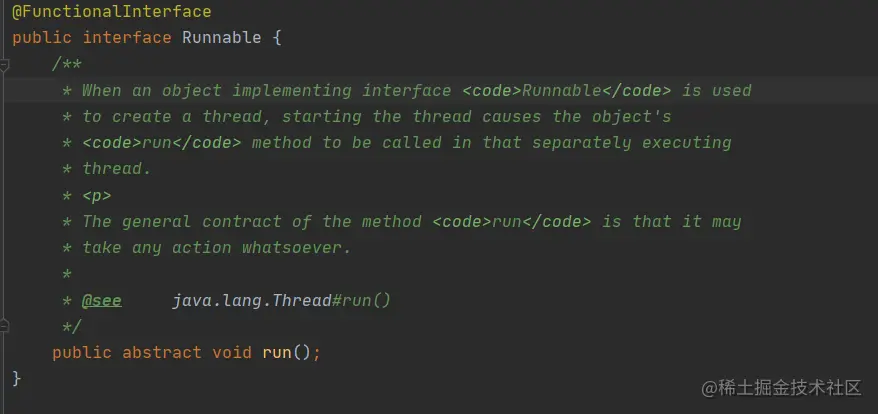This screenshot has height=414, width=878.
Task: Click the comment line reading thread.
Action: [x=117, y=169]
